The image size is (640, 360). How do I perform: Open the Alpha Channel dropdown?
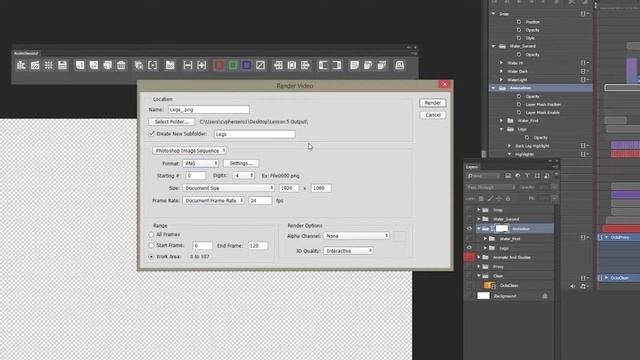pos(356,236)
